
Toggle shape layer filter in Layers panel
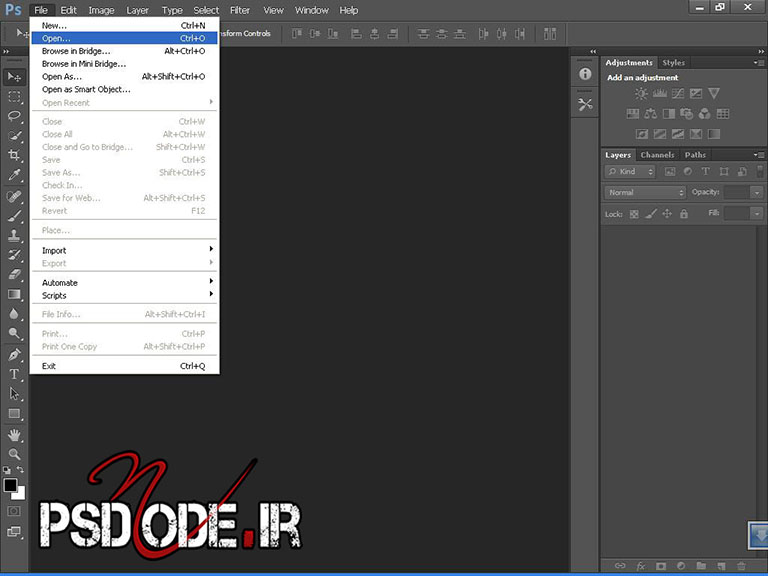tap(724, 171)
